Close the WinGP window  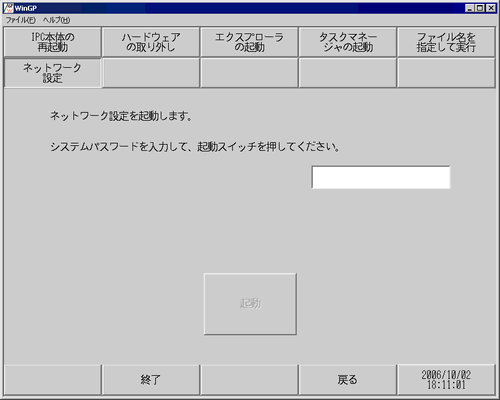point(491,8)
